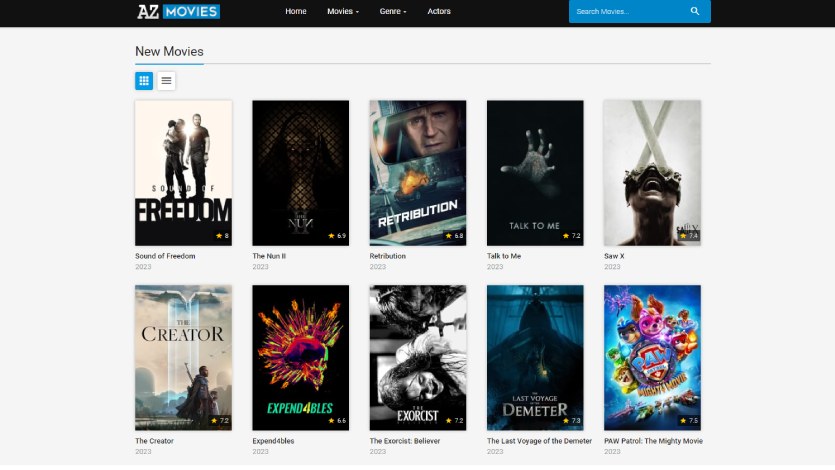Click the star rating badge on Saw X
Screen dimensions: 835x470
pyautogui.click(x=689, y=236)
